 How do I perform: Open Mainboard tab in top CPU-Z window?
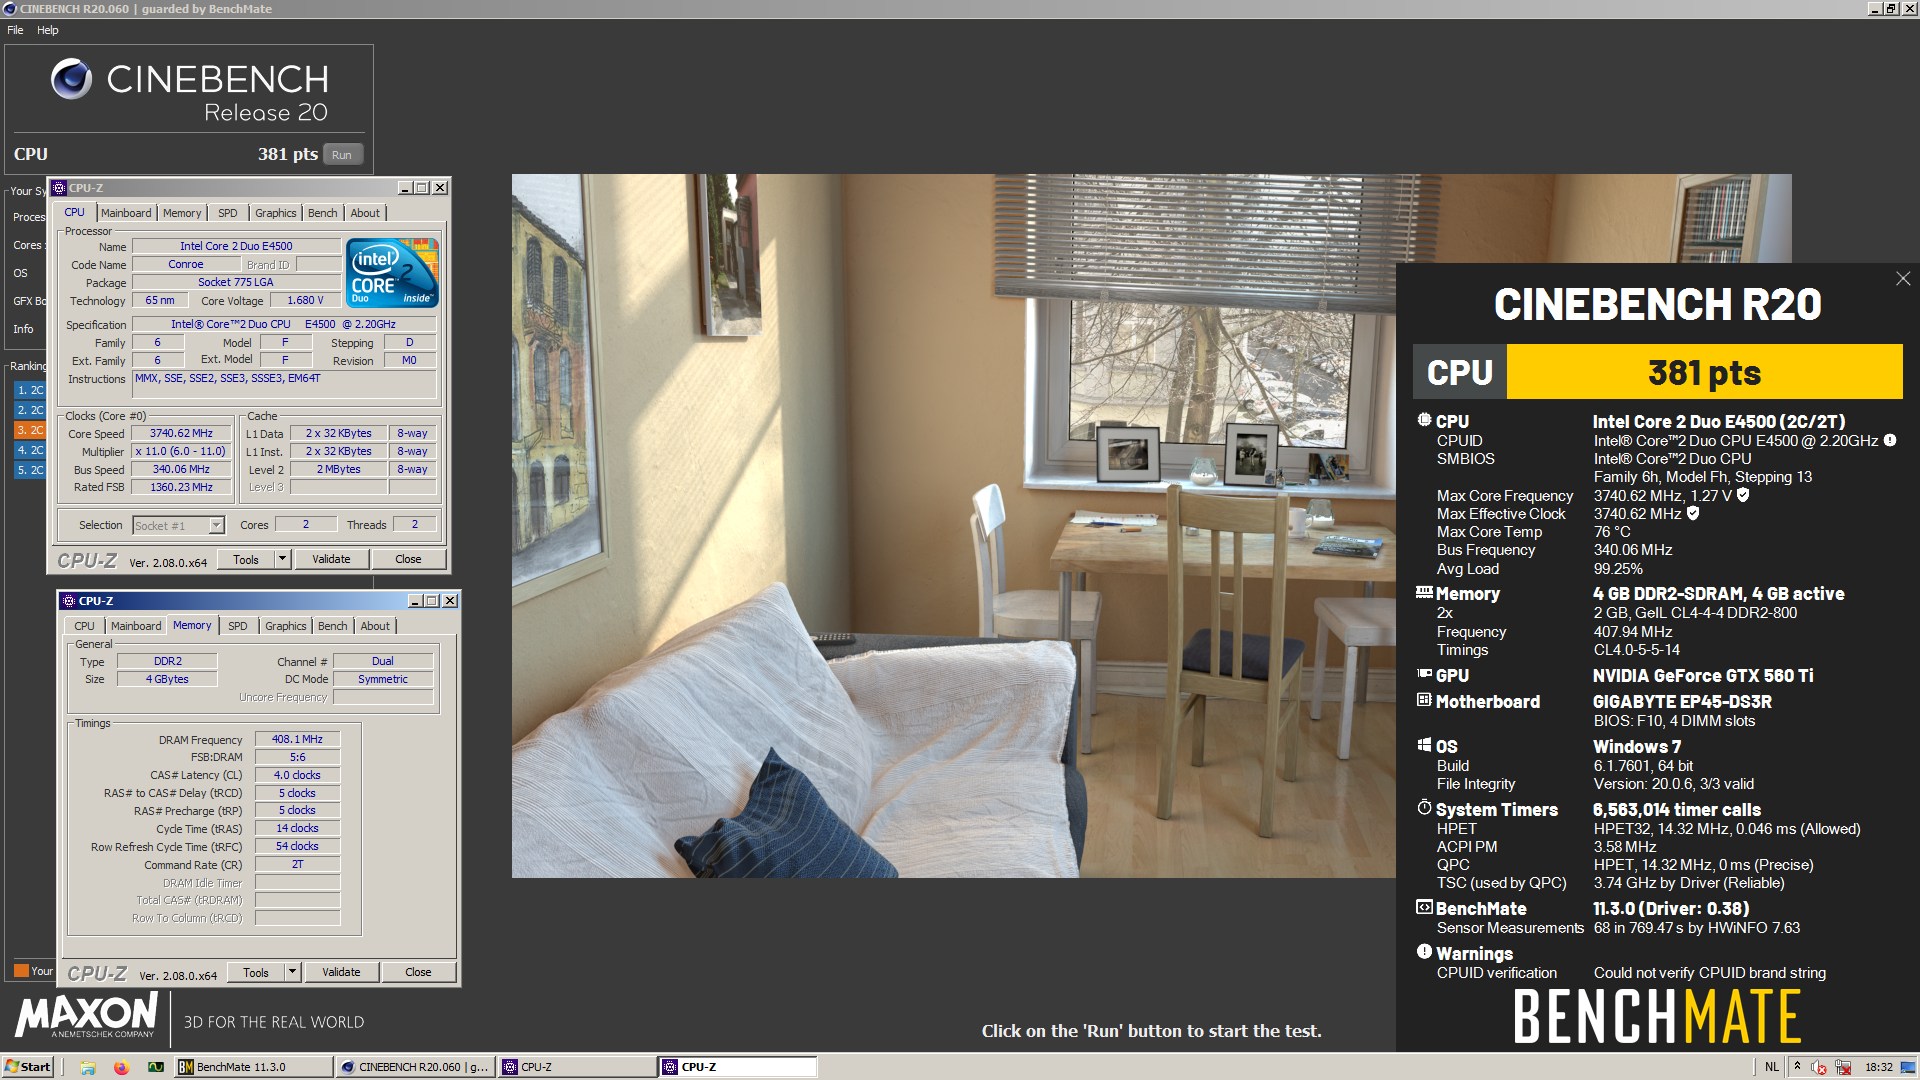[126, 213]
